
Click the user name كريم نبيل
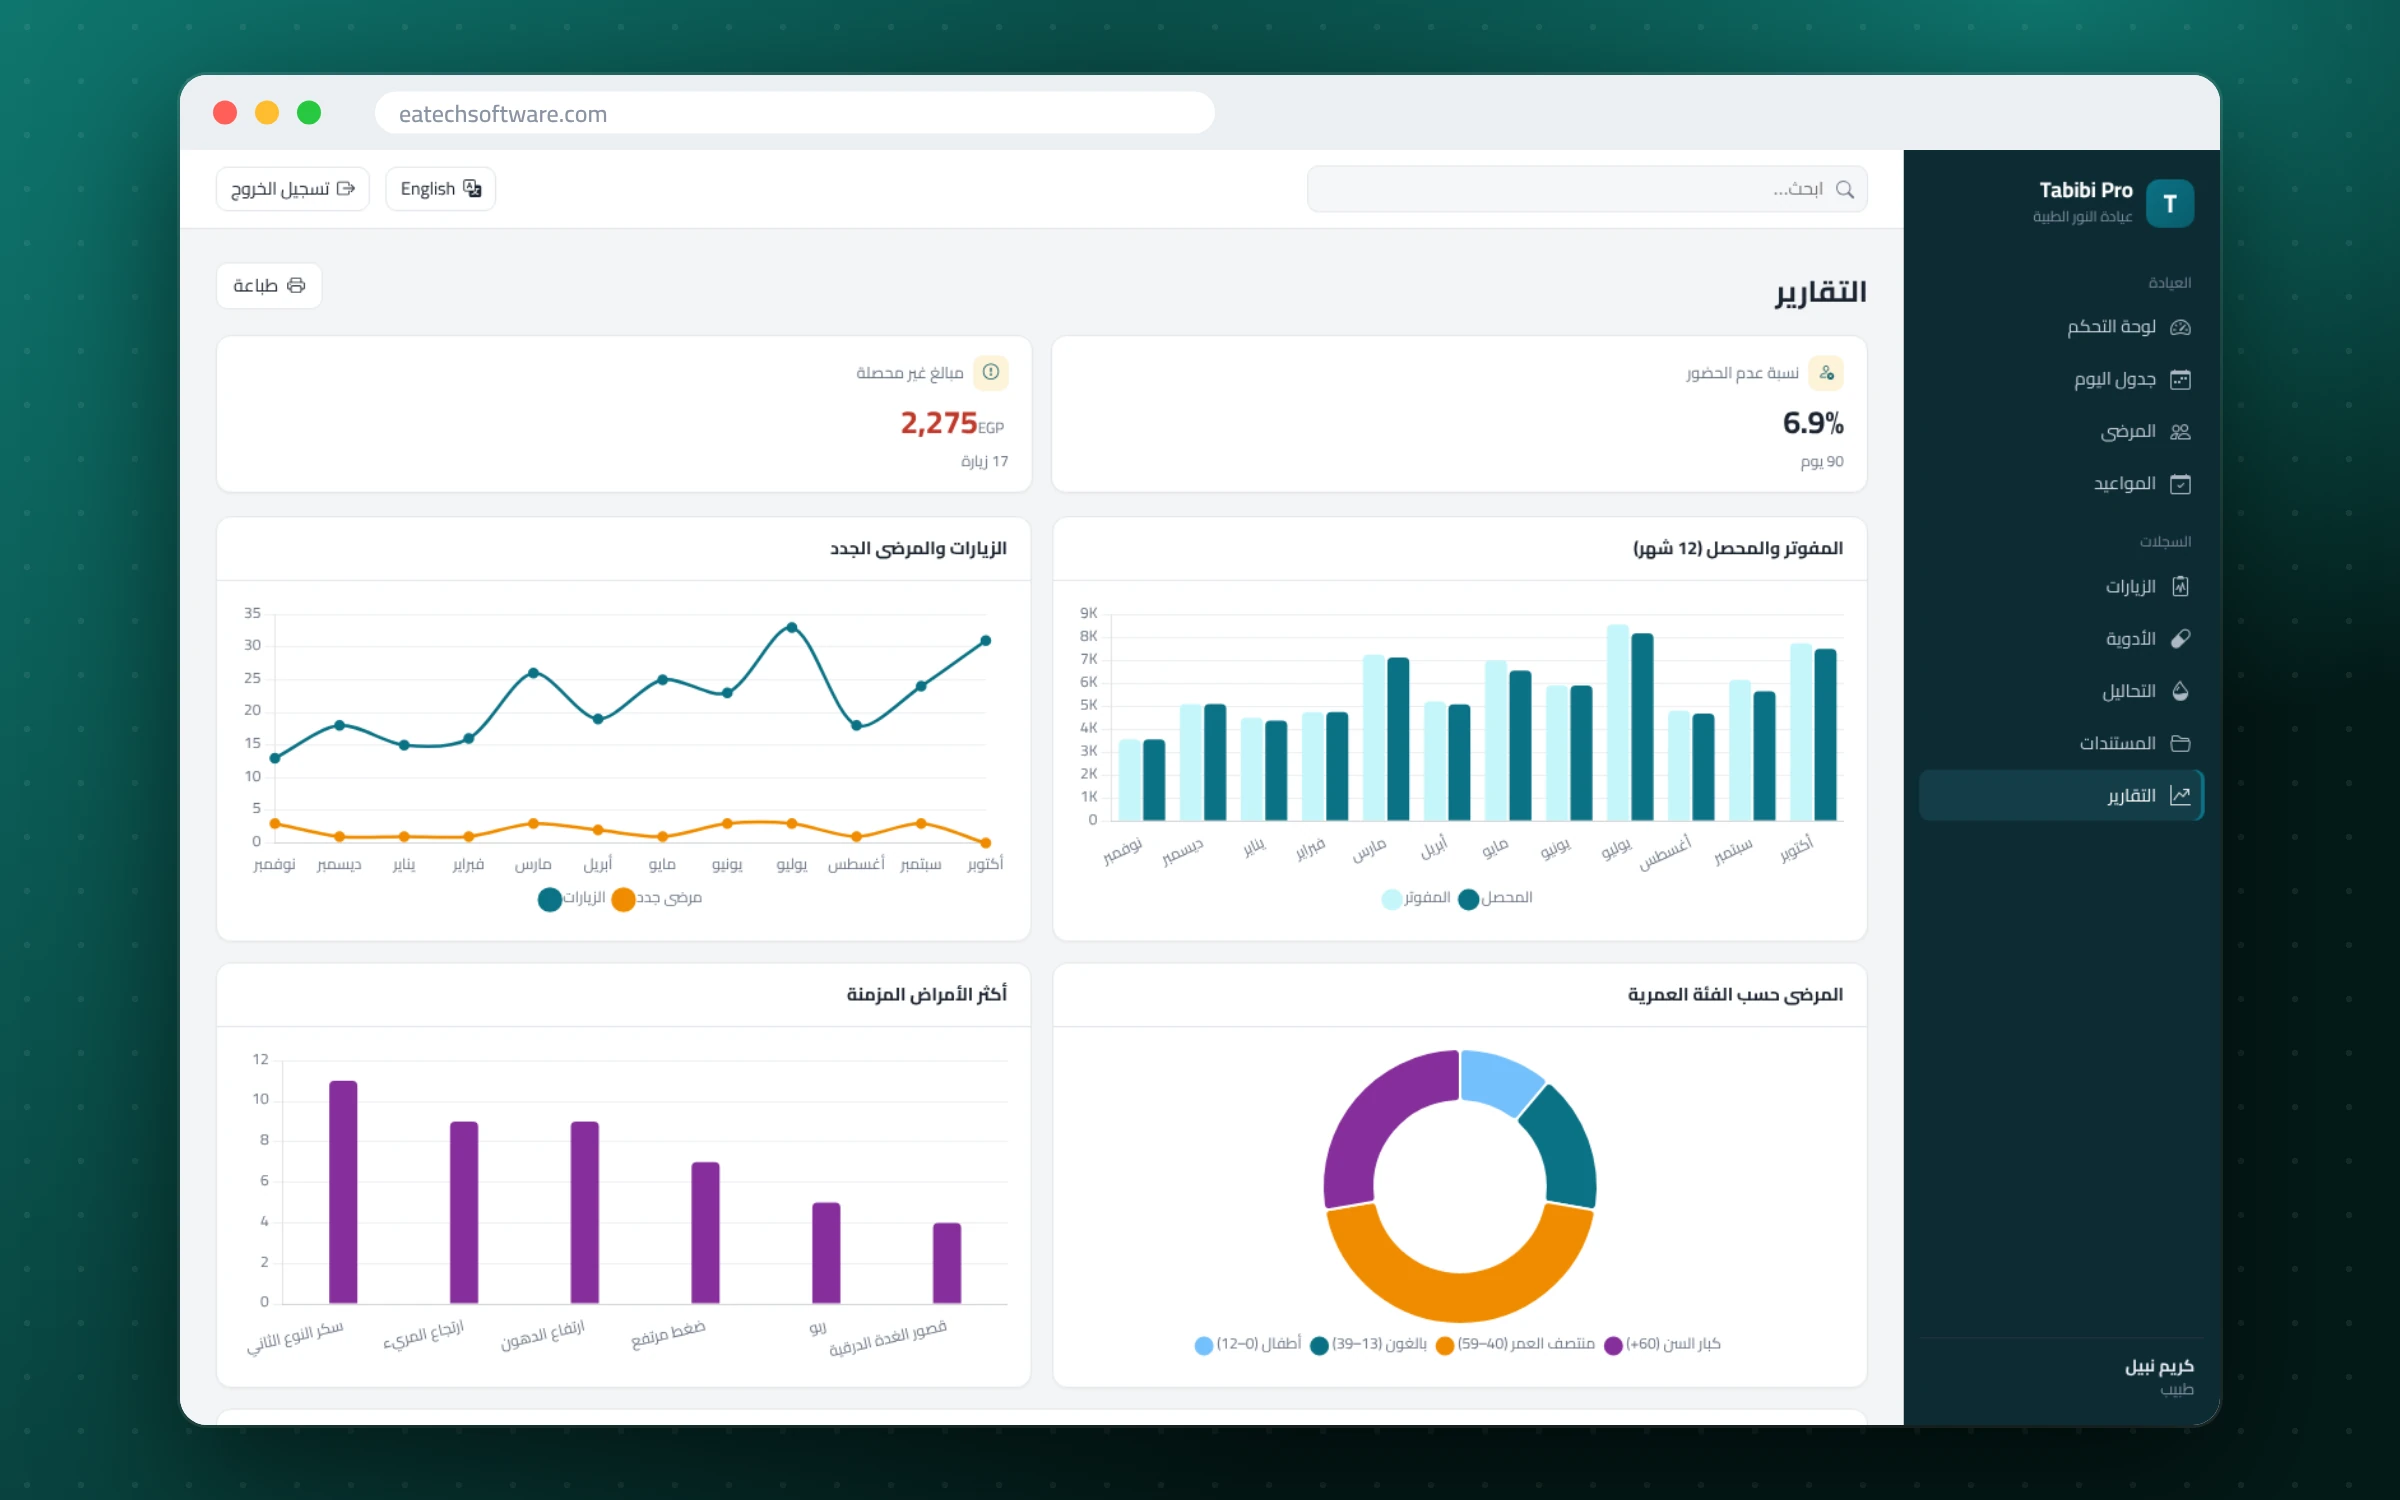2159,1367
